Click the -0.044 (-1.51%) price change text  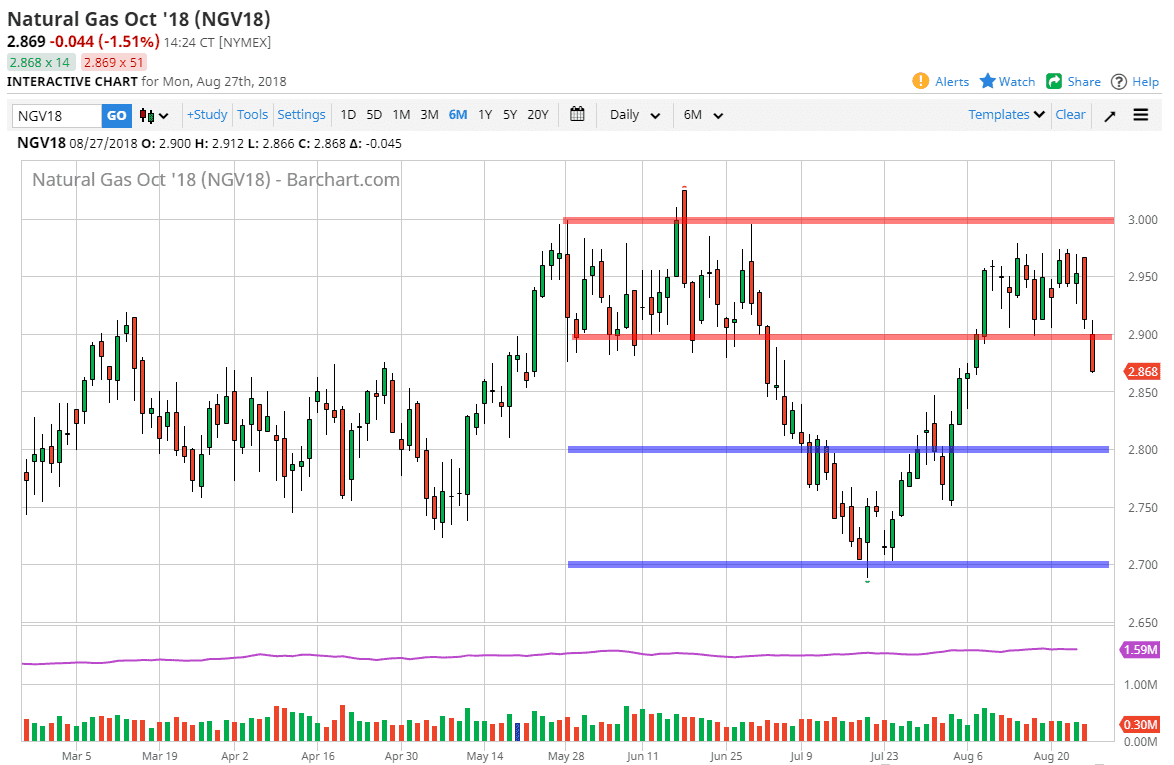point(105,41)
